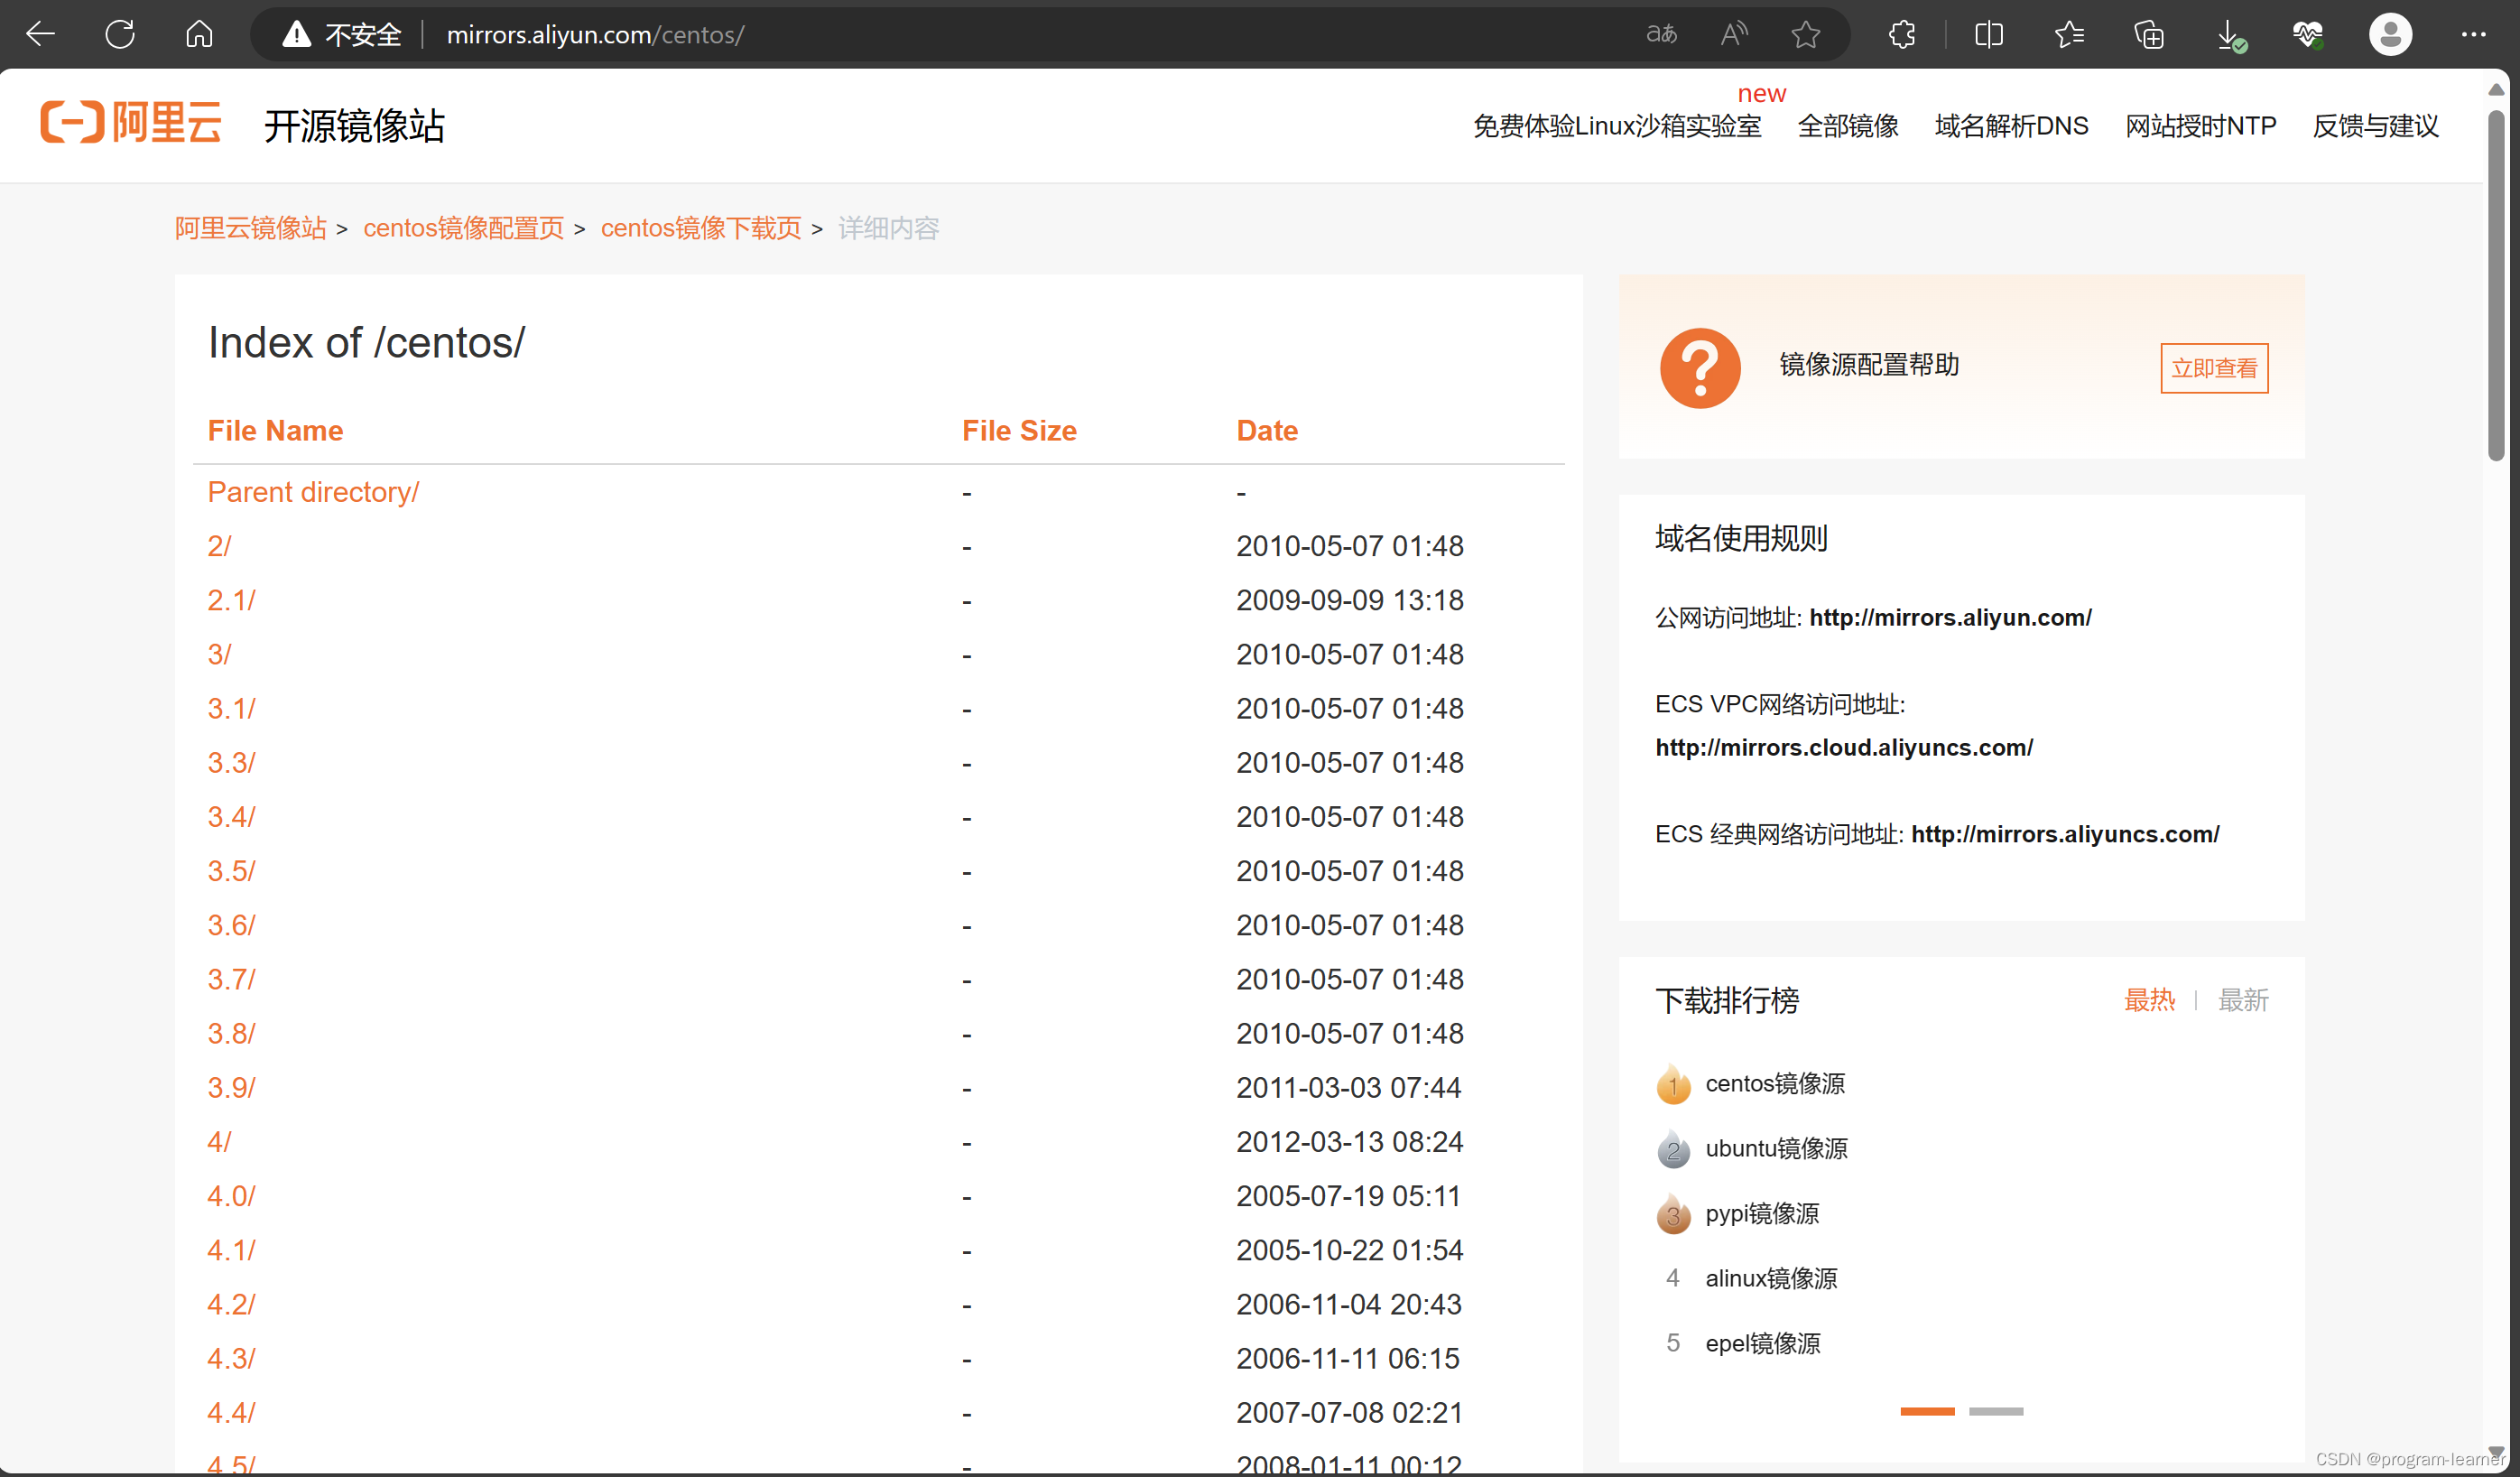The height and width of the screenshot is (1477, 2520).
Task: Open the 3.6/ directory link
Action: point(231,925)
